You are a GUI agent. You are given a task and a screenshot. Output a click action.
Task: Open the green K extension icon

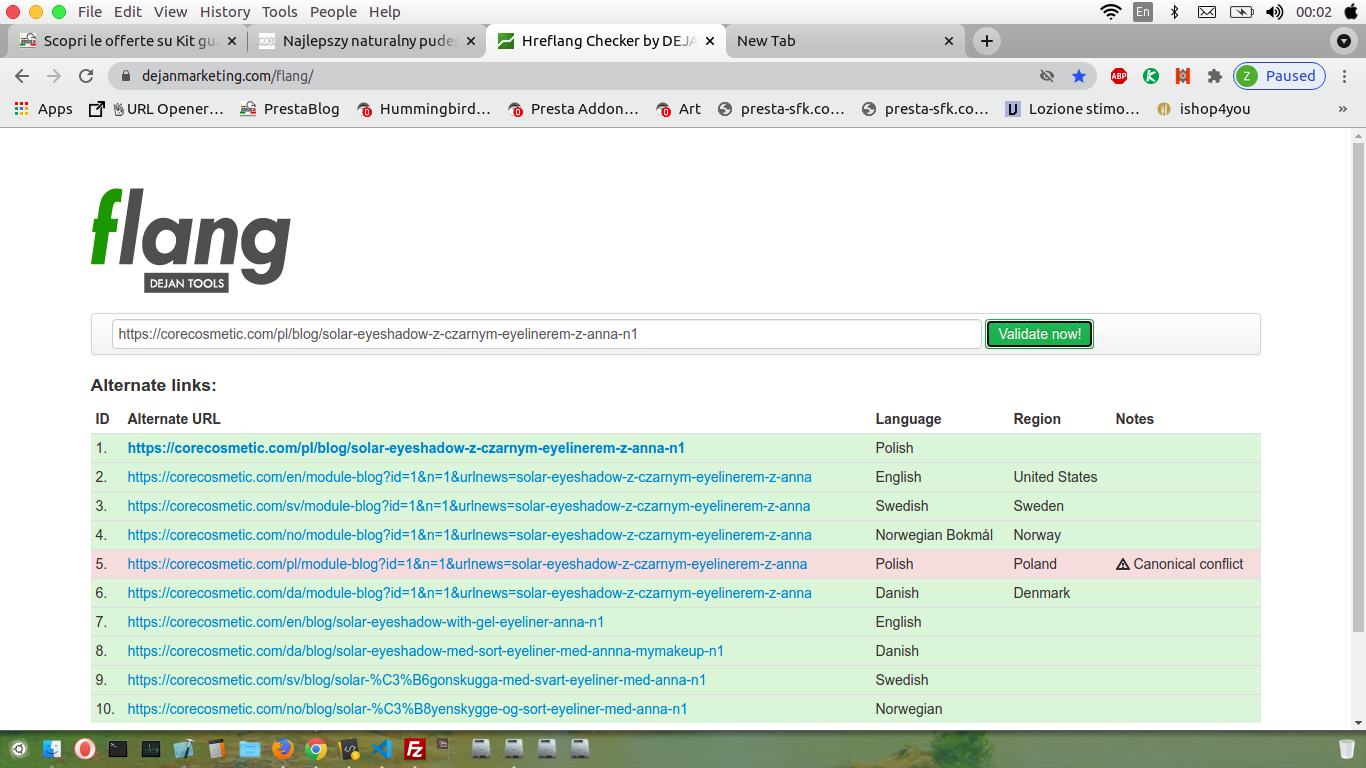click(1151, 76)
